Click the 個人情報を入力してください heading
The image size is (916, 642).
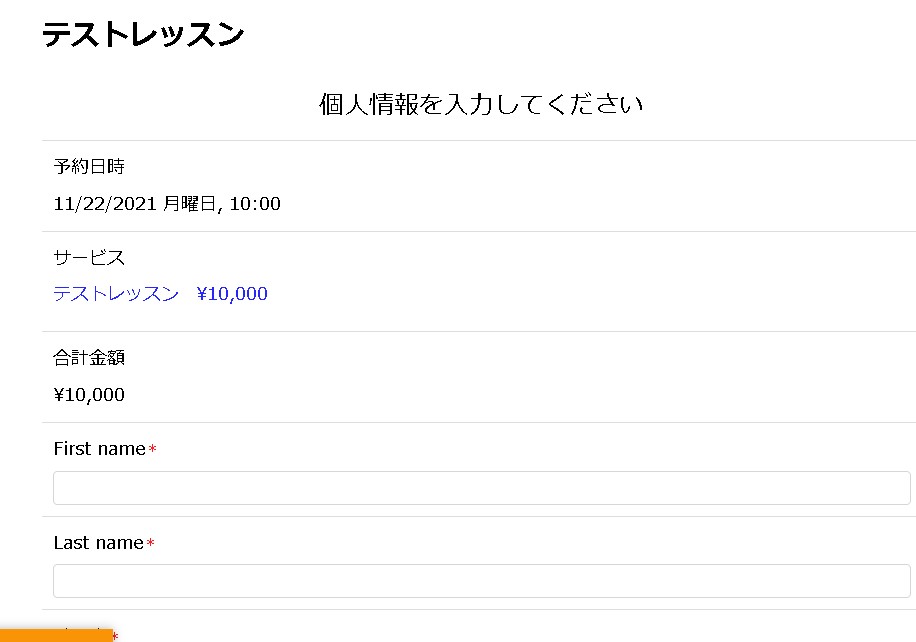[x=481, y=104]
